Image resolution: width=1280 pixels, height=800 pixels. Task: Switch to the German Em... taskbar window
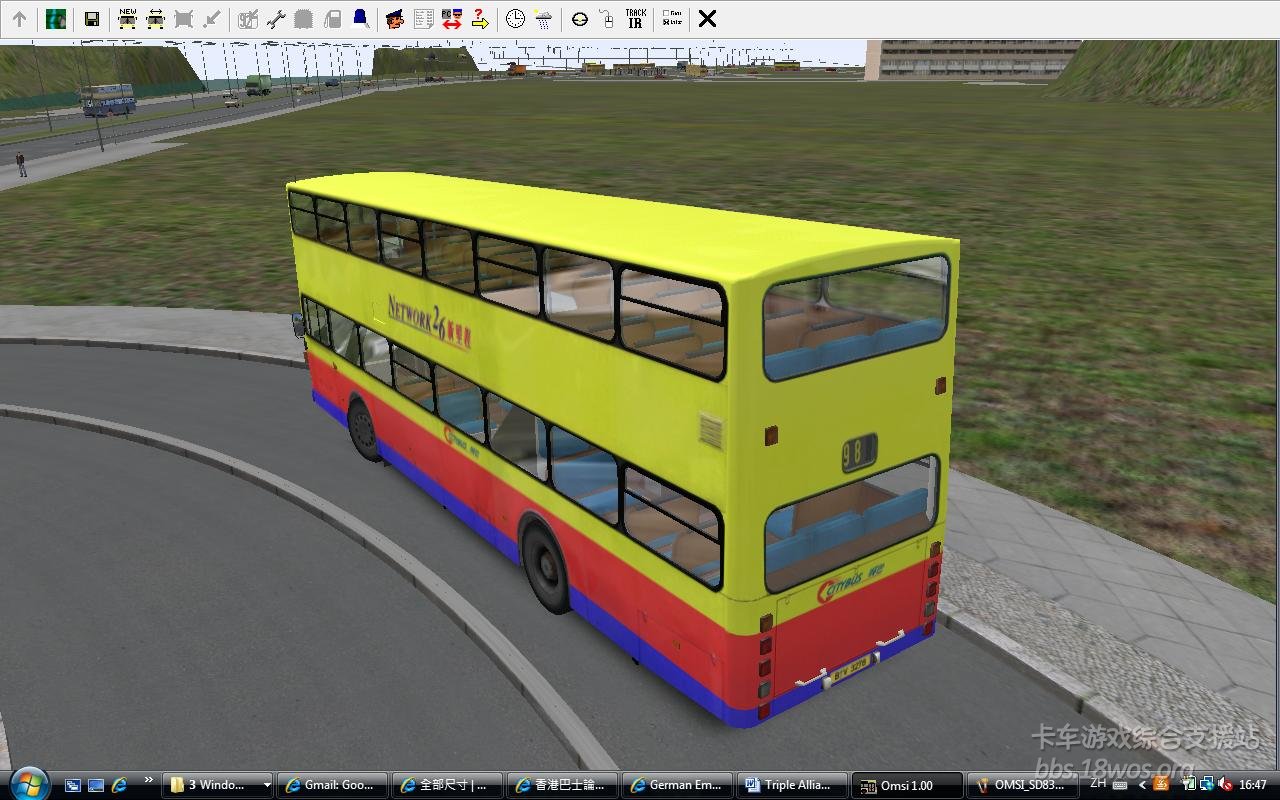click(677, 785)
